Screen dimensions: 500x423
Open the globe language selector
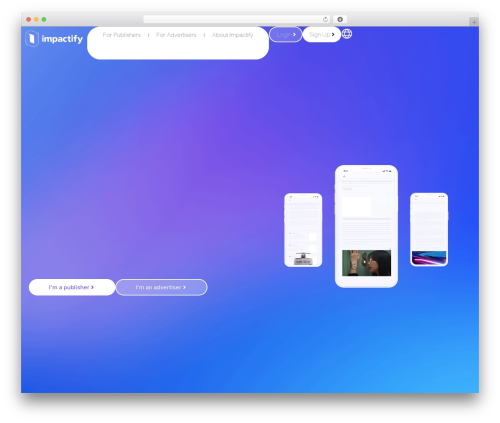(x=347, y=34)
